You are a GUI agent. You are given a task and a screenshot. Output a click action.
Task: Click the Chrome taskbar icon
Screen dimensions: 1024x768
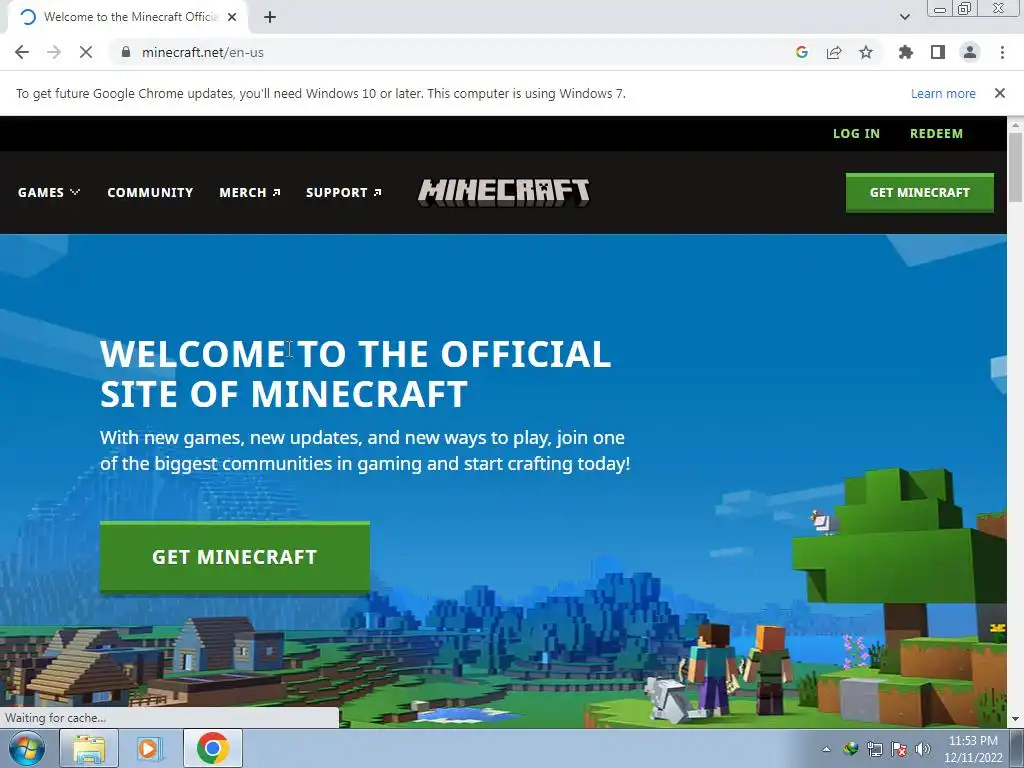pyautogui.click(x=213, y=748)
